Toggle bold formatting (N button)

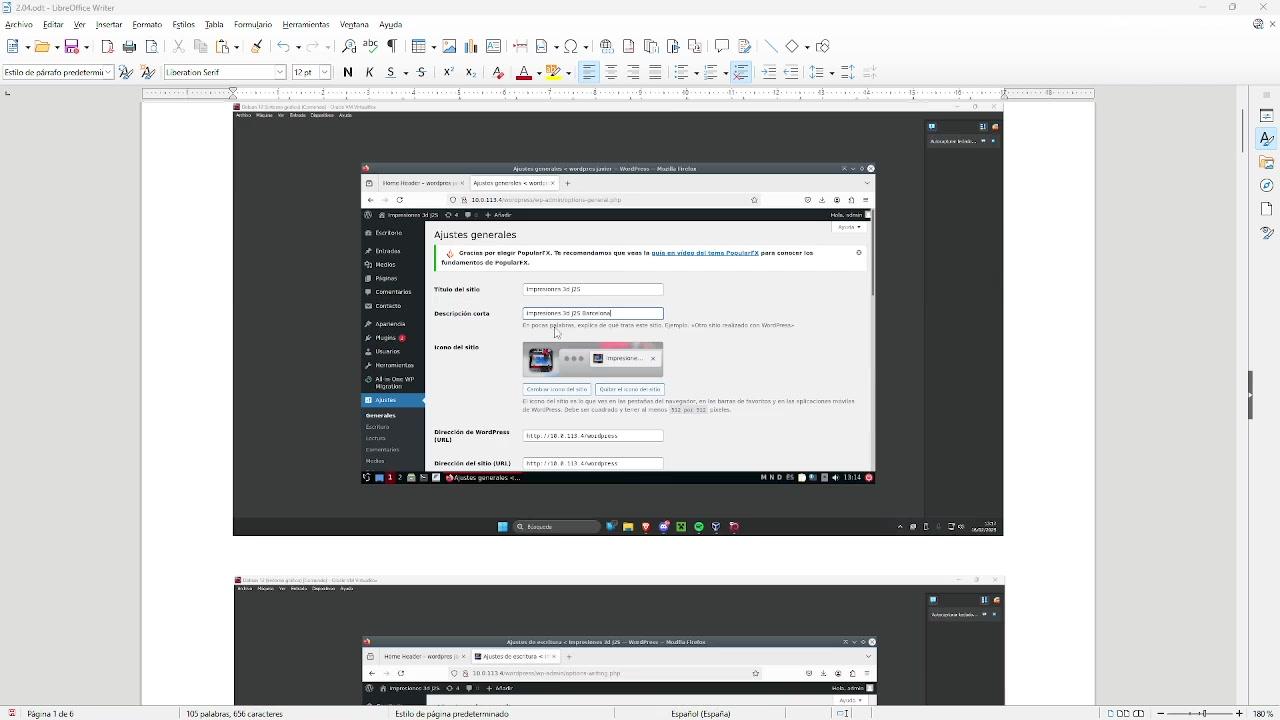point(348,73)
